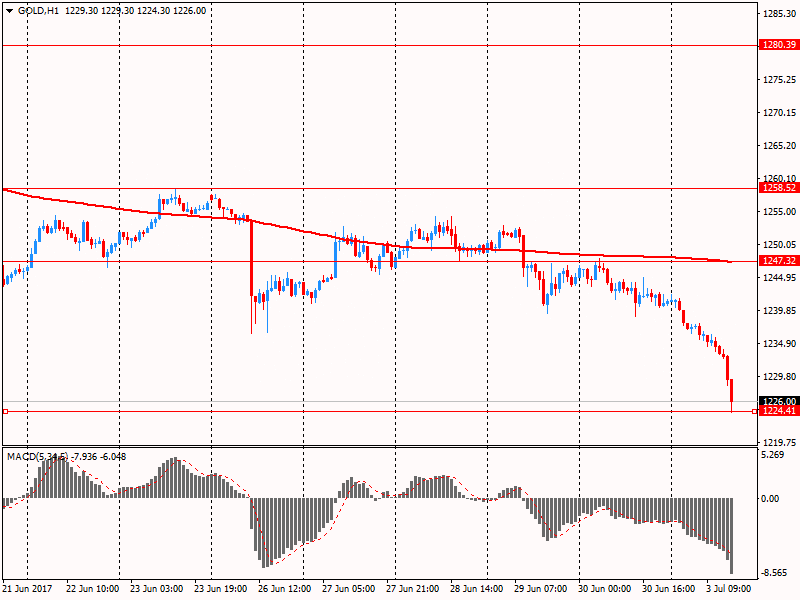This screenshot has height=600, width=800.
Task: Click the 28 Jun 14:00 time label
Action: tap(477, 589)
